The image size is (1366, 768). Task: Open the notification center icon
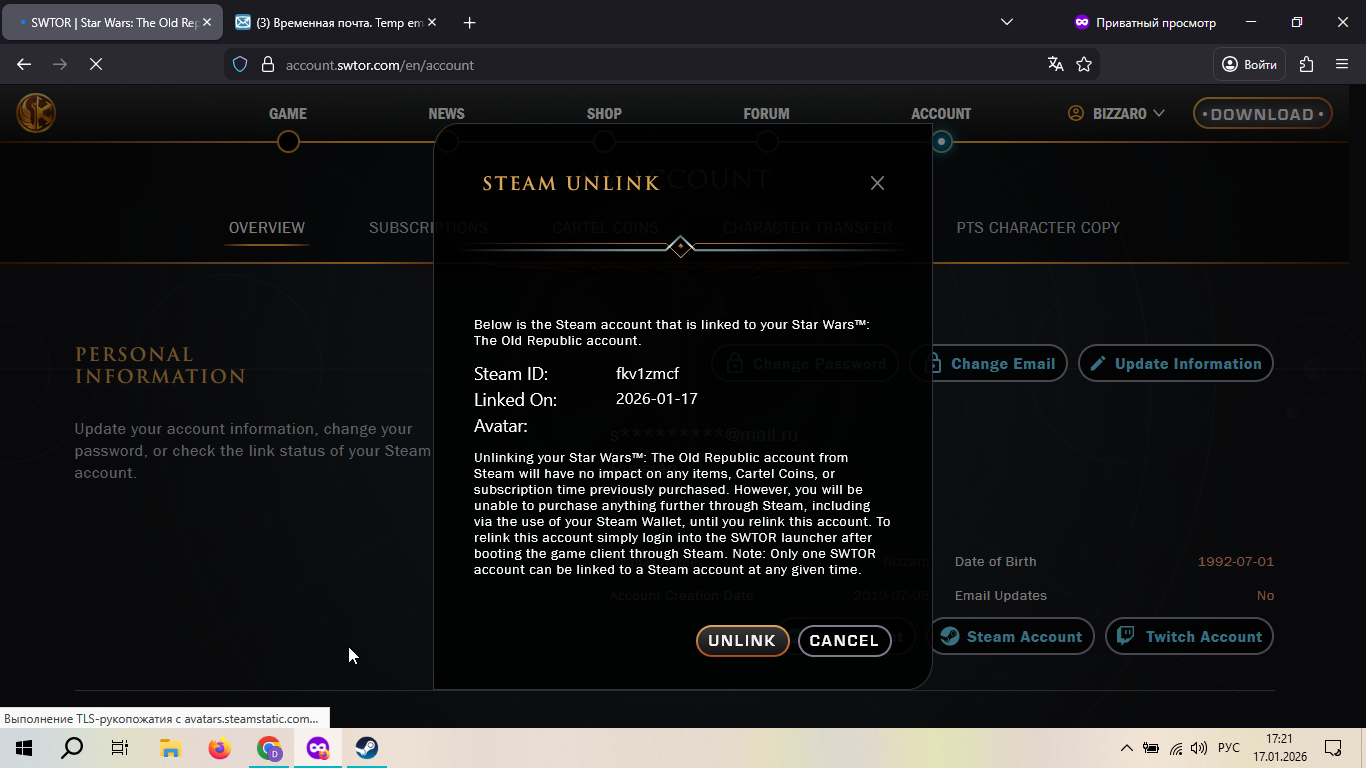[1333, 748]
